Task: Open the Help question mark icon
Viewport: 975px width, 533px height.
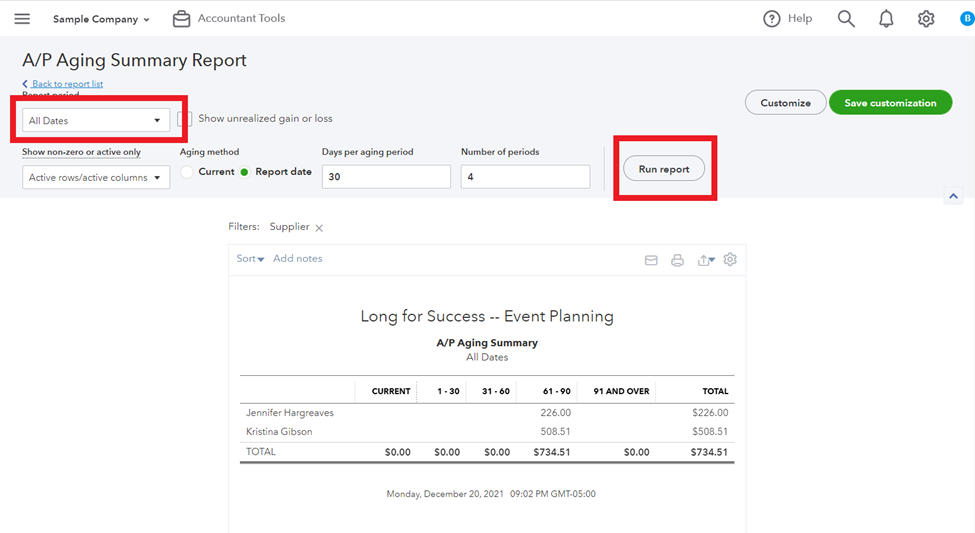Action: [x=771, y=19]
